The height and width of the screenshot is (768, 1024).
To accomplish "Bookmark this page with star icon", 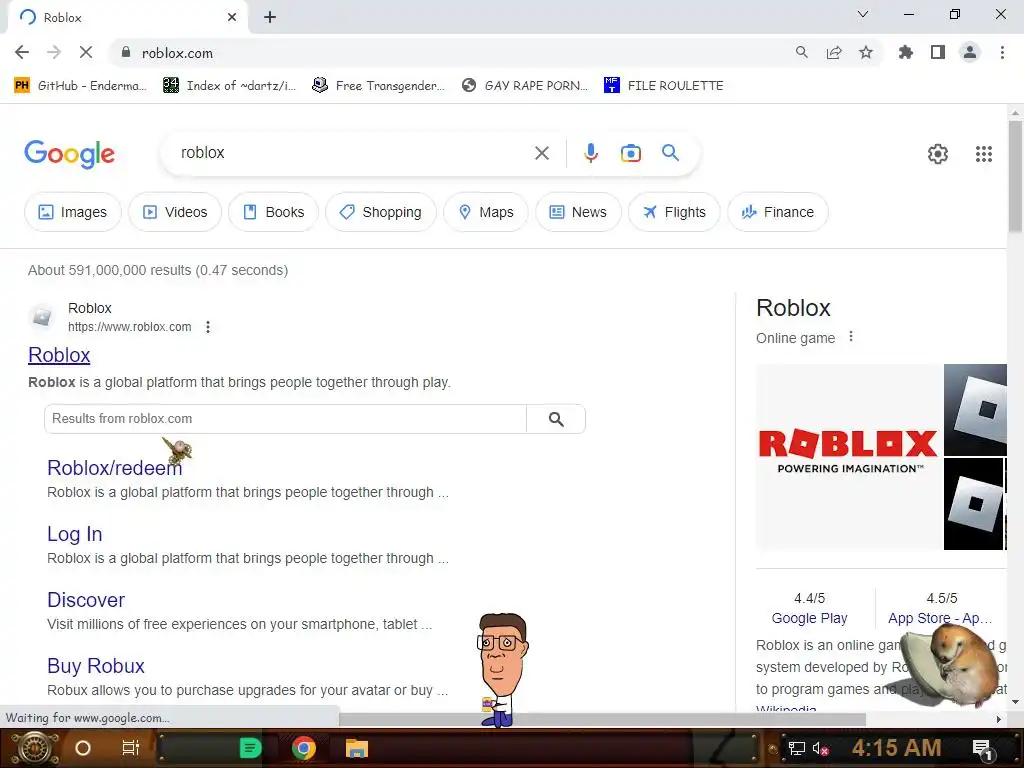I will pos(866,52).
